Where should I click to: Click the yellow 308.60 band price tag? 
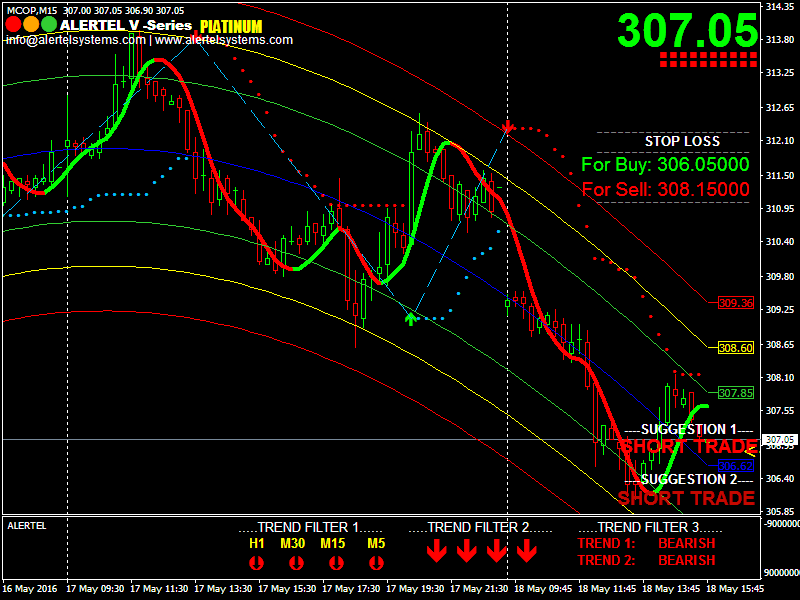pyautogui.click(x=736, y=348)
